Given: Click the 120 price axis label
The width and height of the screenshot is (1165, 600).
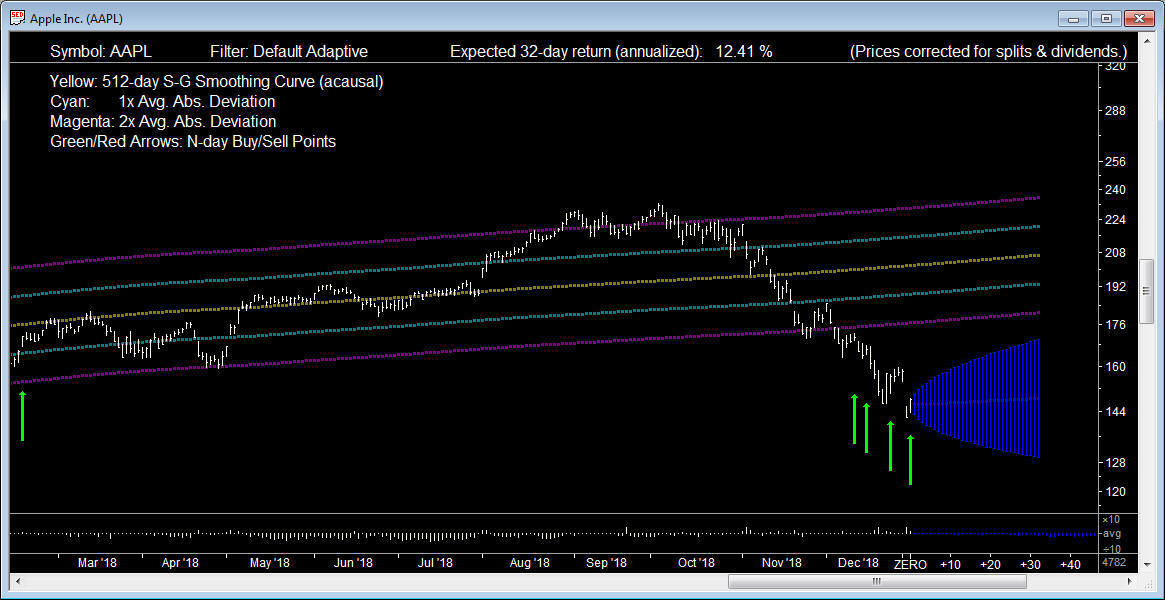Looking at the screenshot, I should click(1117, 491).
